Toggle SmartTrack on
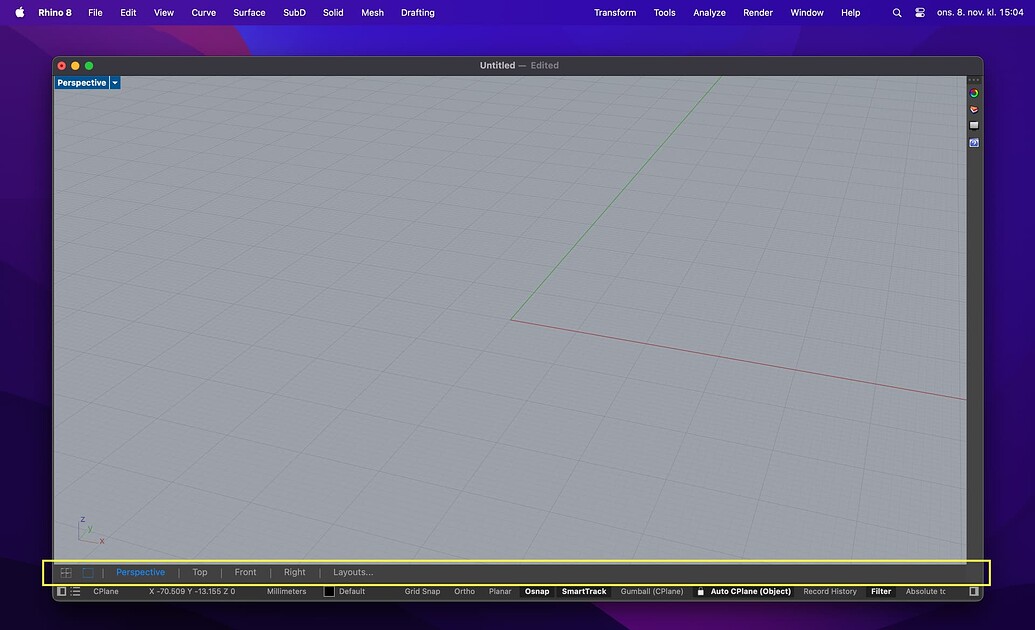 [583, 591]
